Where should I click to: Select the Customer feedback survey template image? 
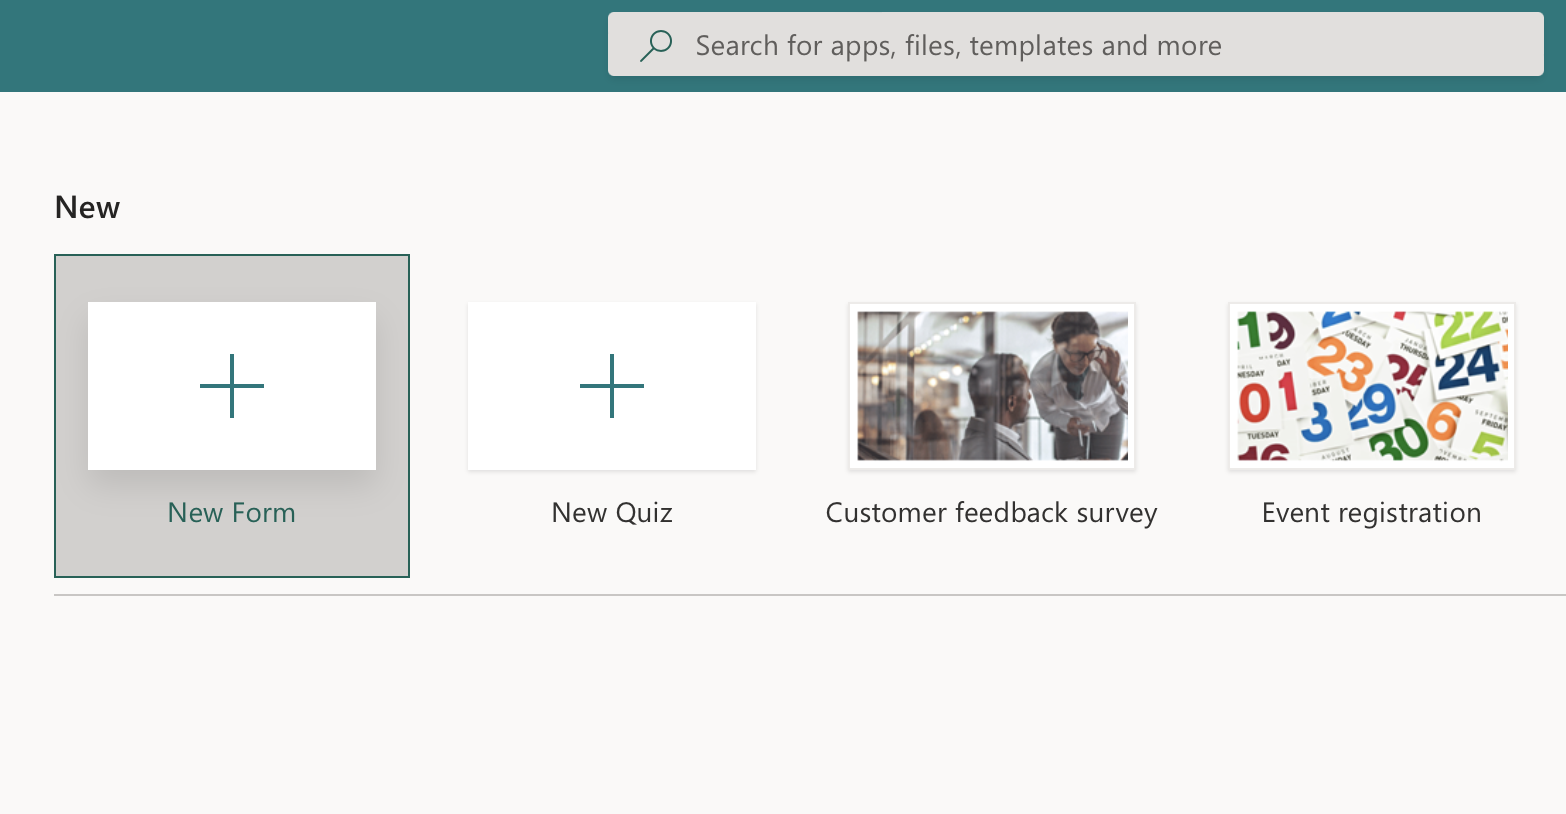coord(991,385)
